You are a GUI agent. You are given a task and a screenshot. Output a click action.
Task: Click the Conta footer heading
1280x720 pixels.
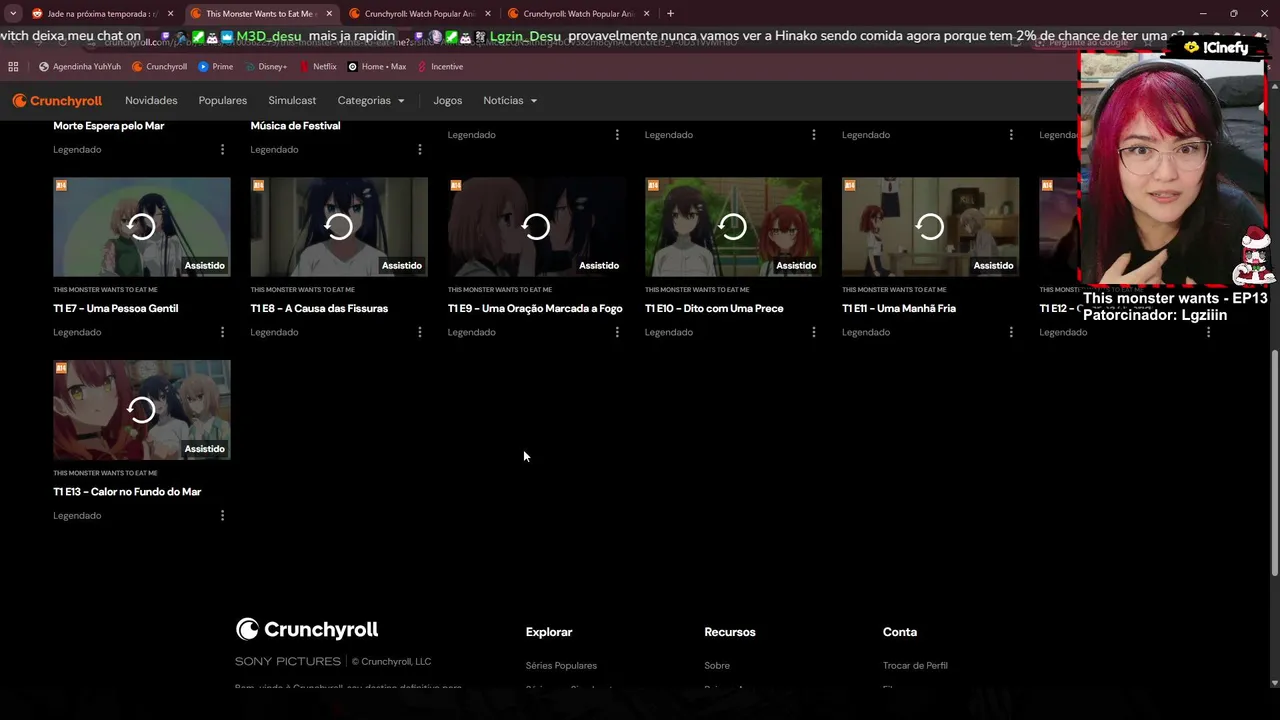coord(900,632)
